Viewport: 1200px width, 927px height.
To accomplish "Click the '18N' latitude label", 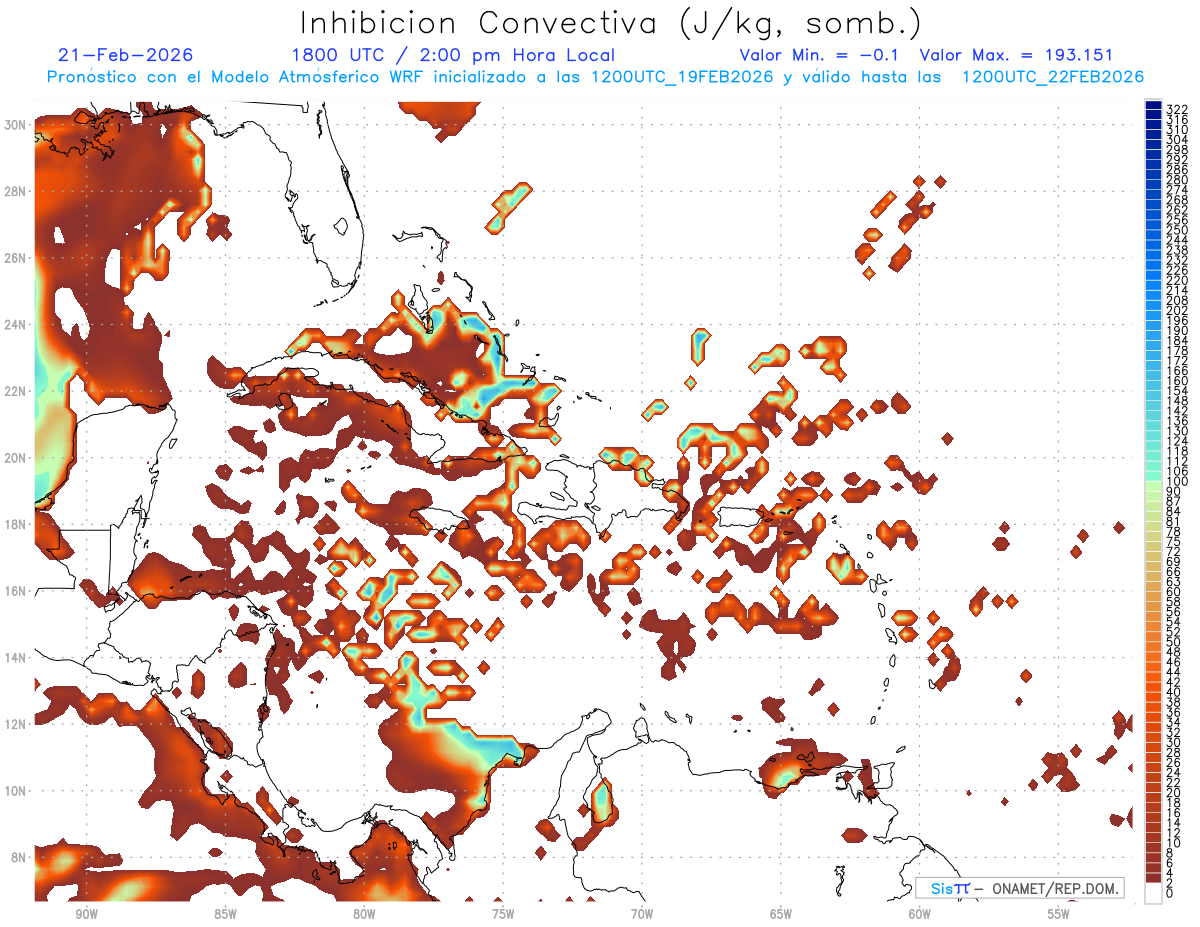I will point(15,524).
